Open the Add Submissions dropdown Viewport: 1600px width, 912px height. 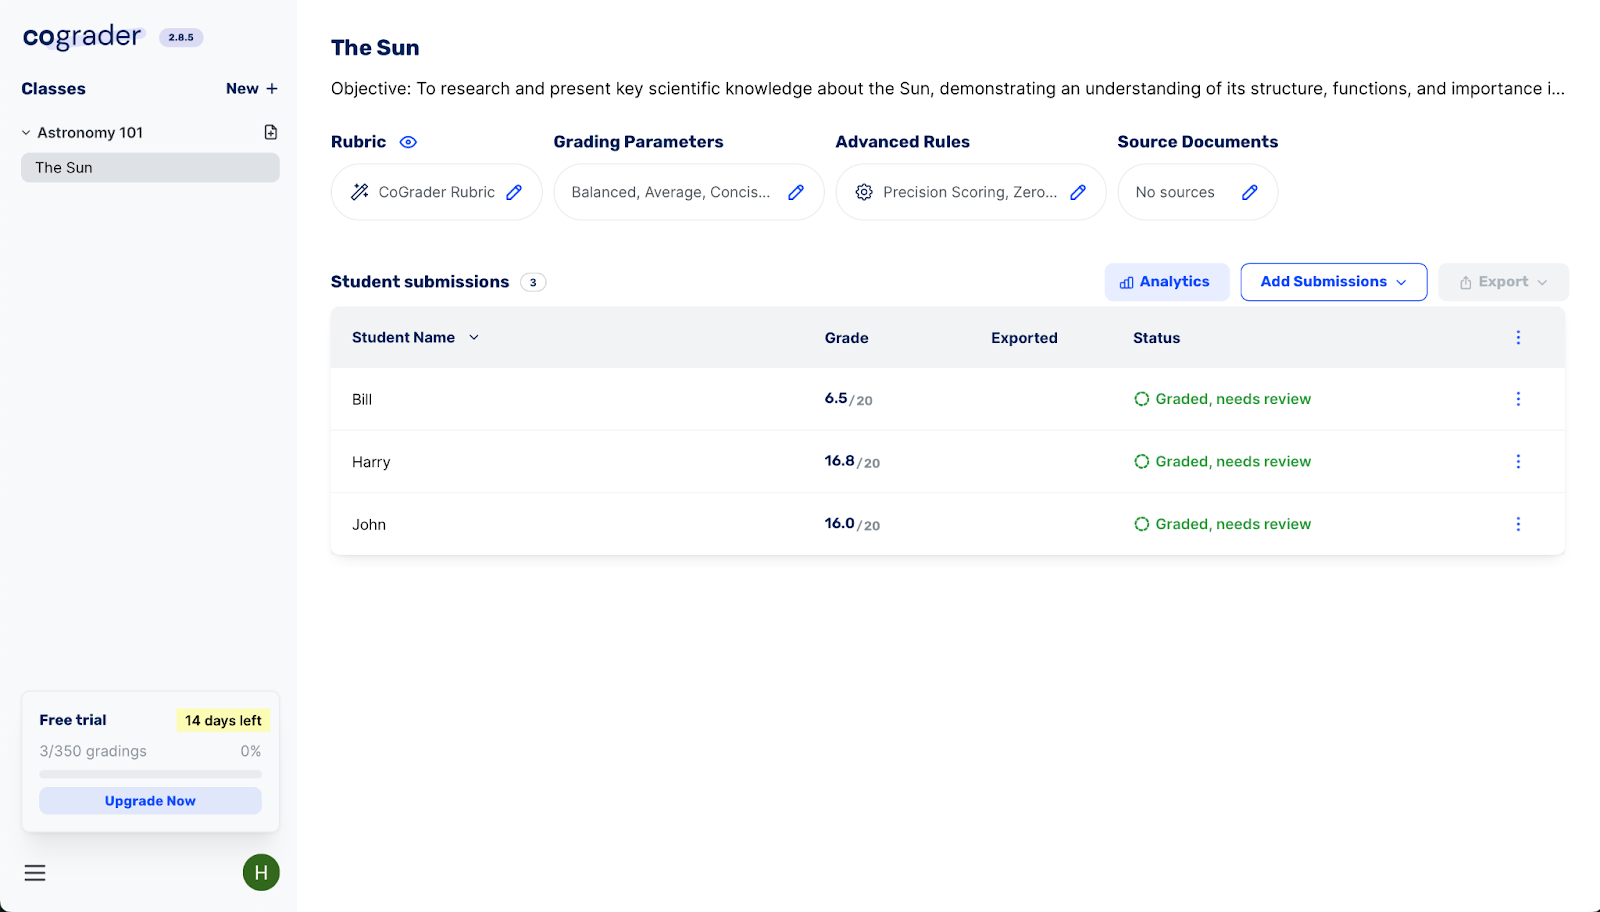click(1333, 281)
